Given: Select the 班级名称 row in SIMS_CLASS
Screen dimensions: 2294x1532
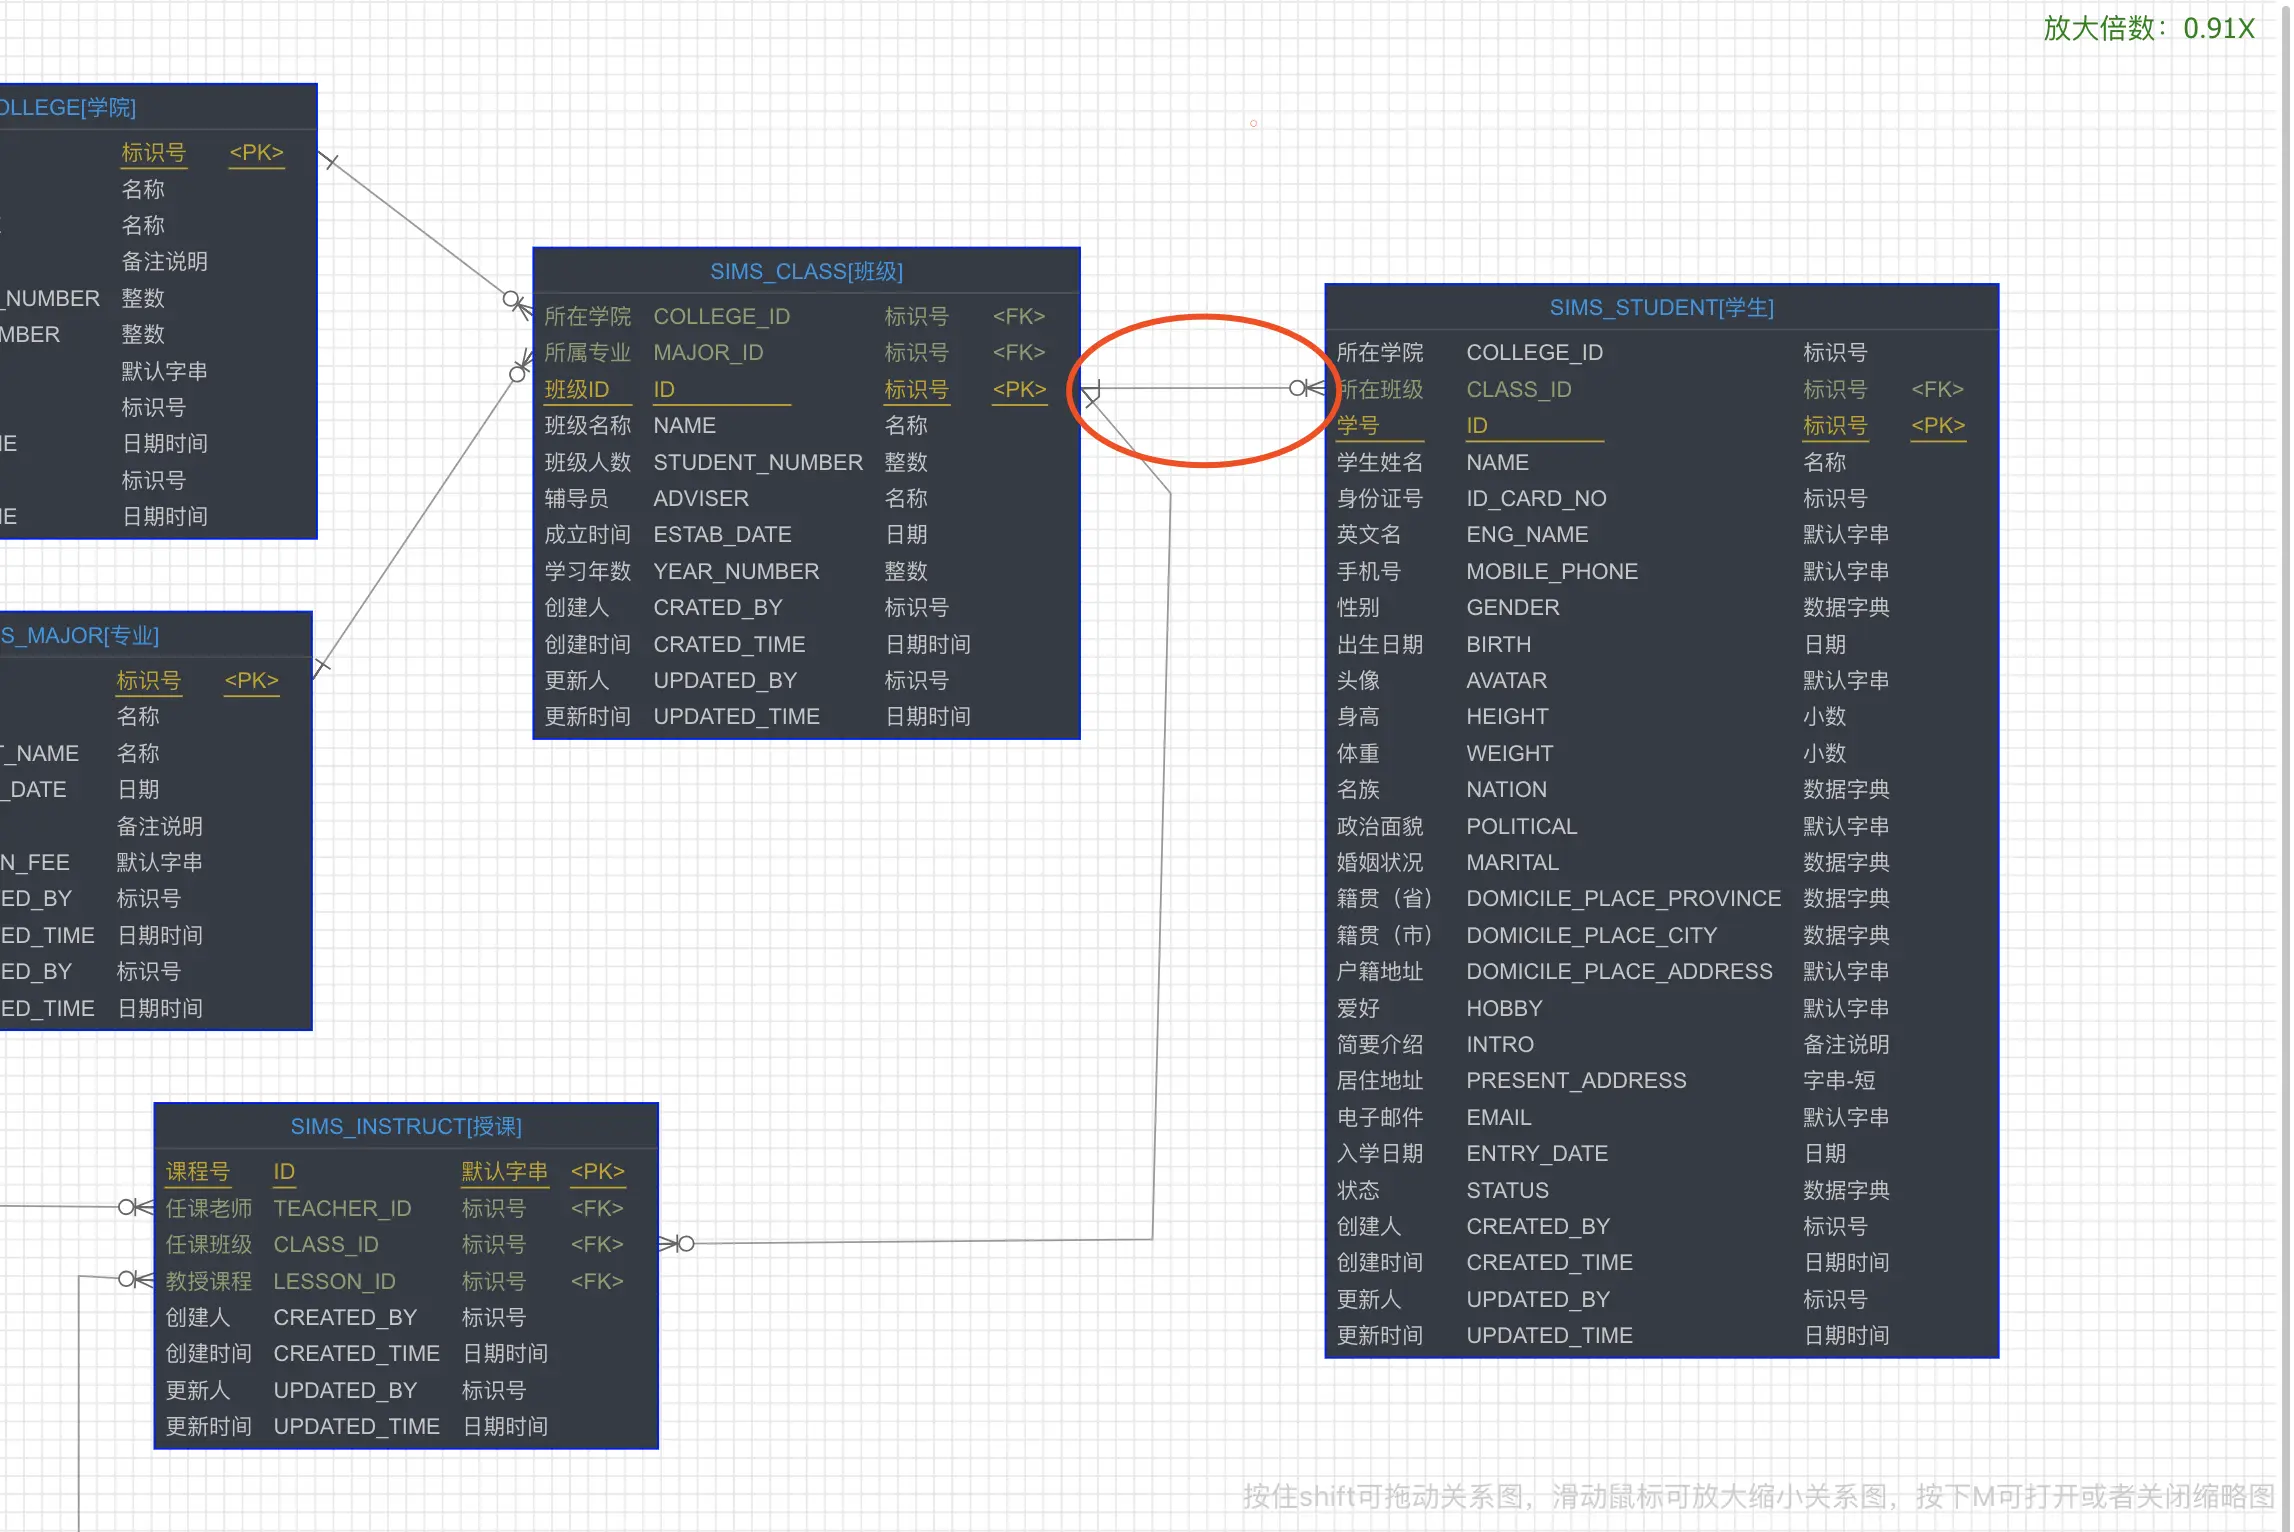Looking at the screenshot, I should click(806, 425).
